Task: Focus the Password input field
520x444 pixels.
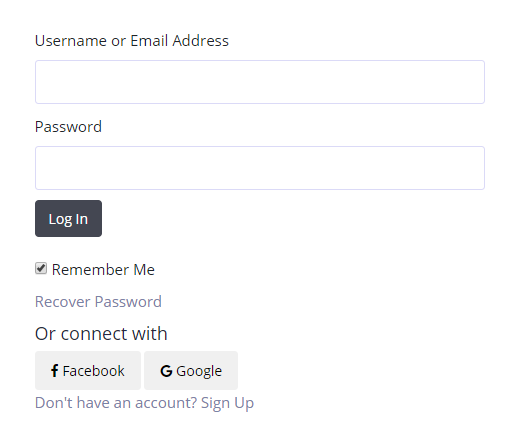Action: pyautogui.click(x=260, y=168)
